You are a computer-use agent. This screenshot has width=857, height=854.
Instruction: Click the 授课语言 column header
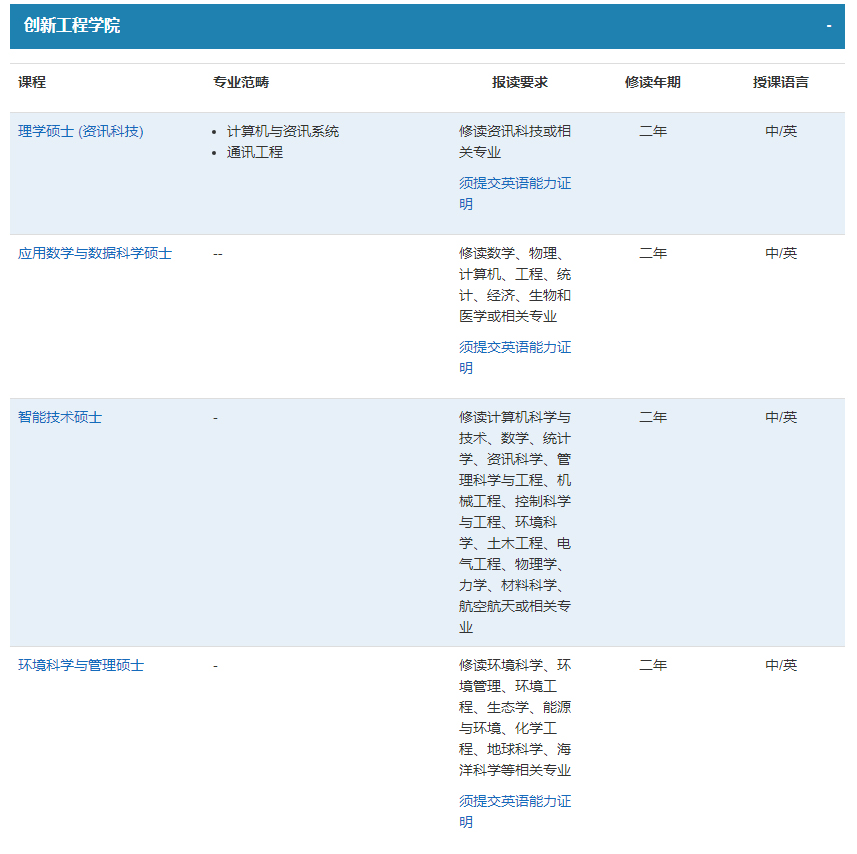pos(781,82)
